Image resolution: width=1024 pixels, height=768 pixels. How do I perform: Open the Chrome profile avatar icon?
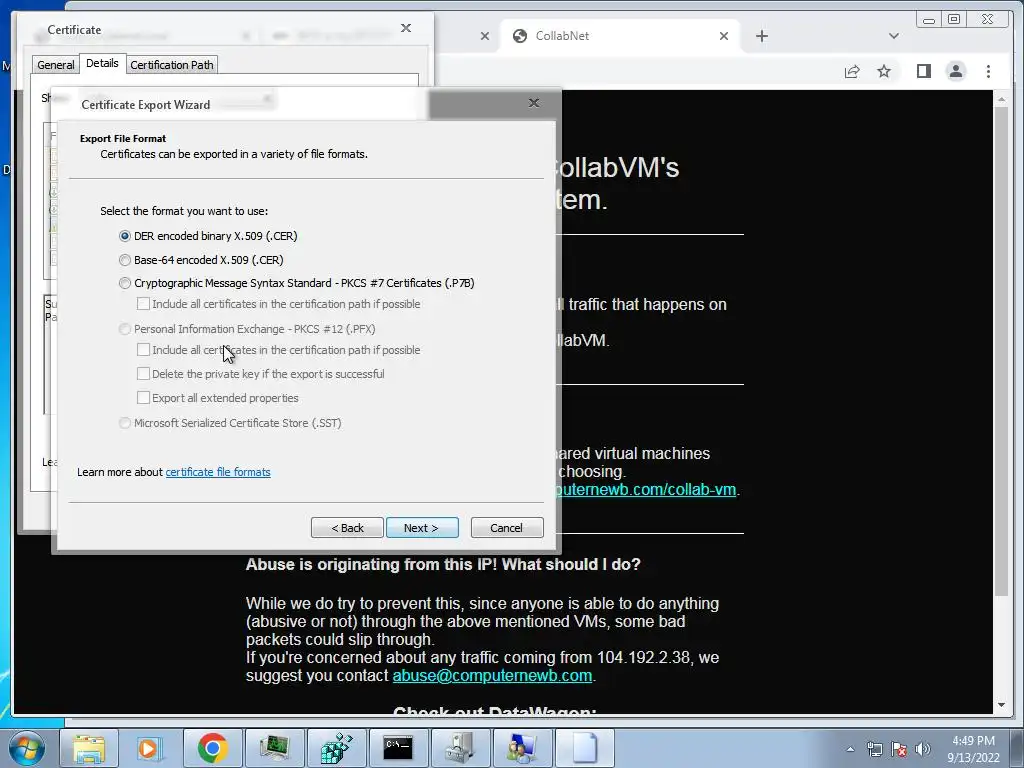point(956,71)
